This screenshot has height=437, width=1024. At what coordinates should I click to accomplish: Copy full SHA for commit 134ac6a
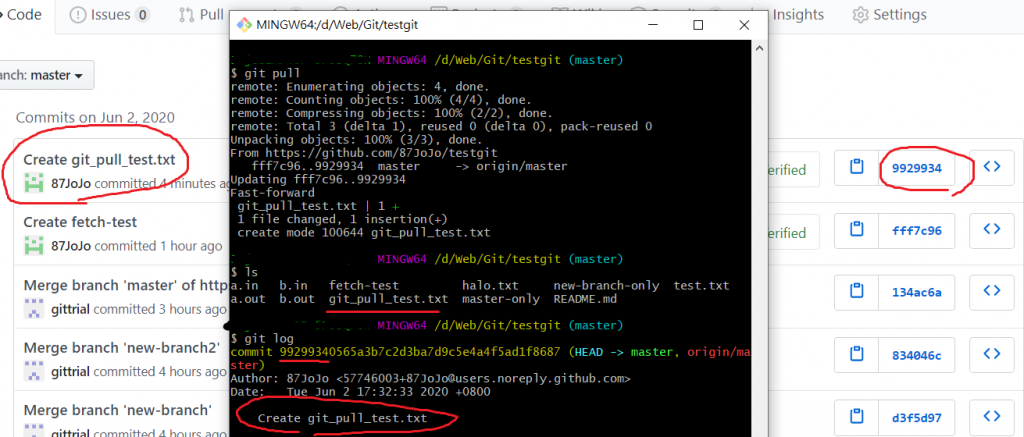coord(856,292)
